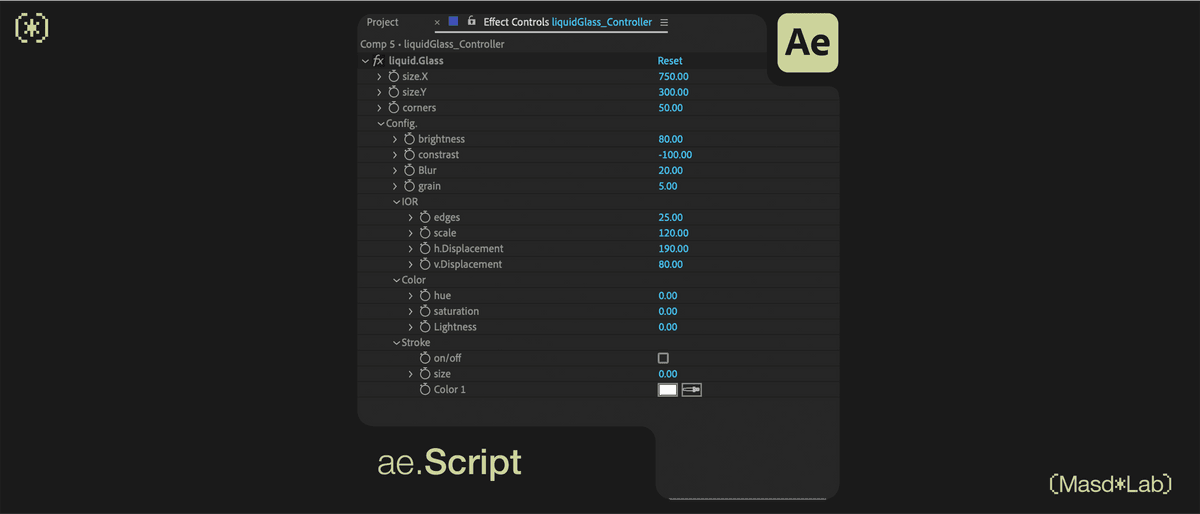Enable the Blur animation stopwatch
The height and width of the screenshot is (514, 1200).
click(410, 171)
